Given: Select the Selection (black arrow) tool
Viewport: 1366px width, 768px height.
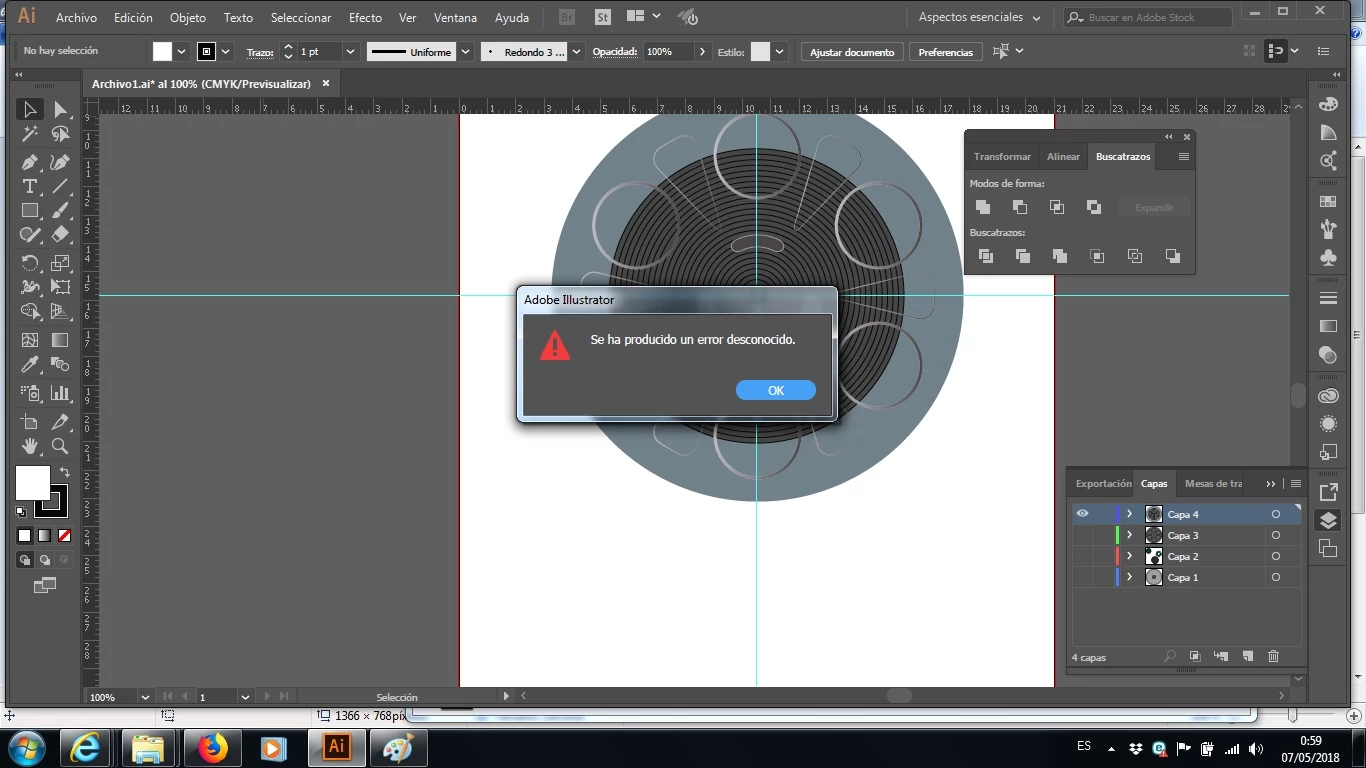Looking at the screenshot, I should point(30,109).
